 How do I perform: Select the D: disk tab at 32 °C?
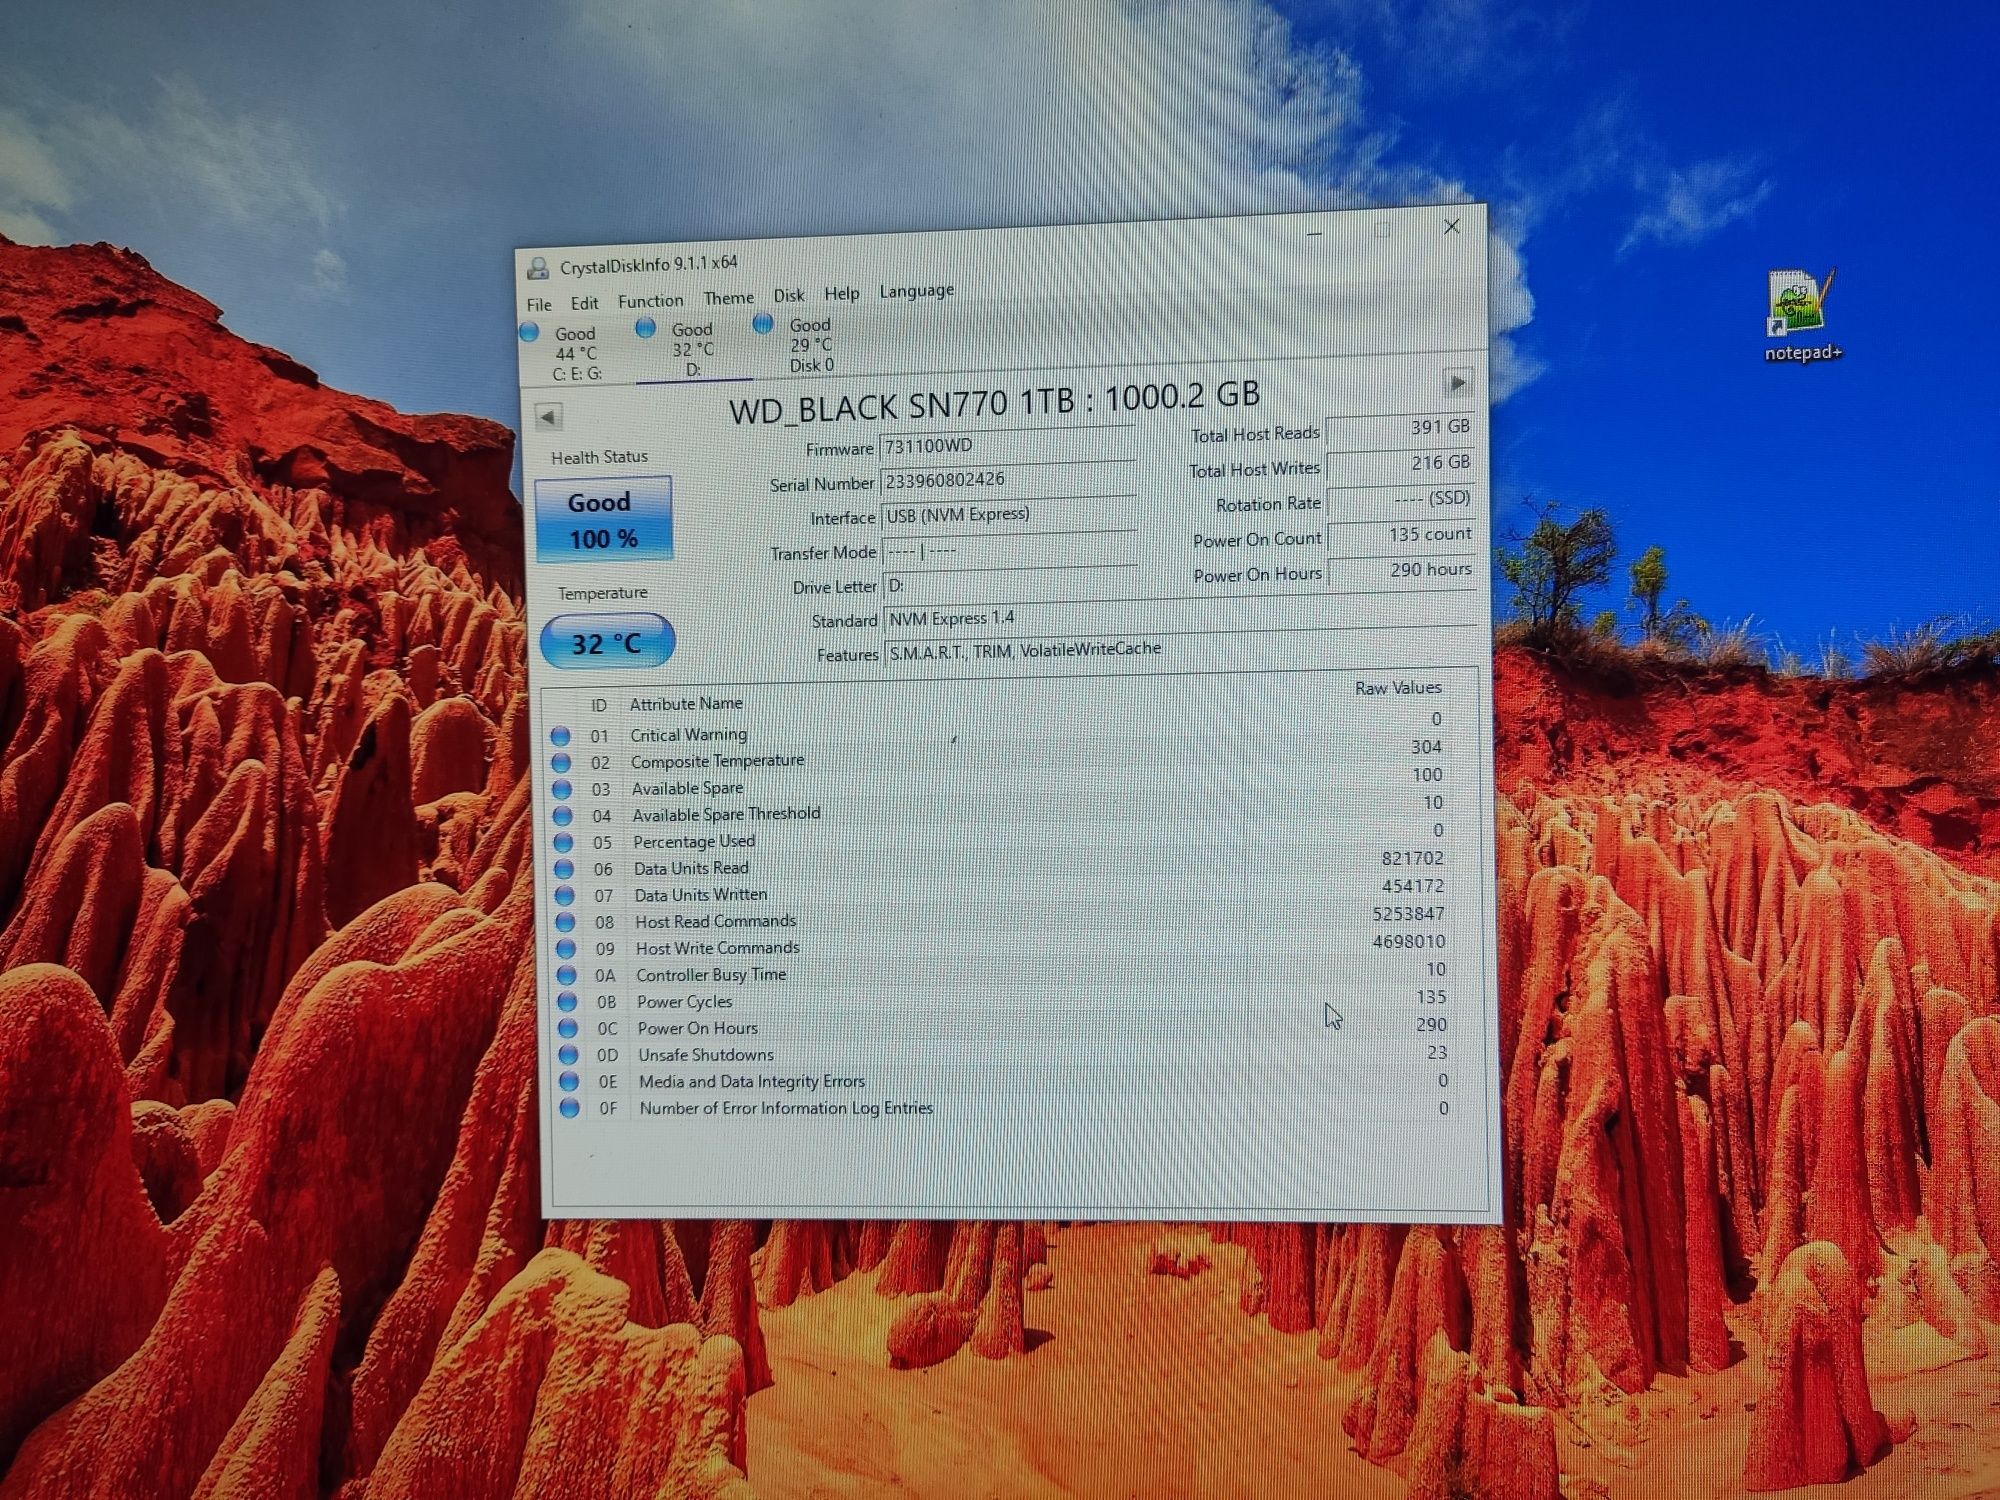tap(692, 349)
